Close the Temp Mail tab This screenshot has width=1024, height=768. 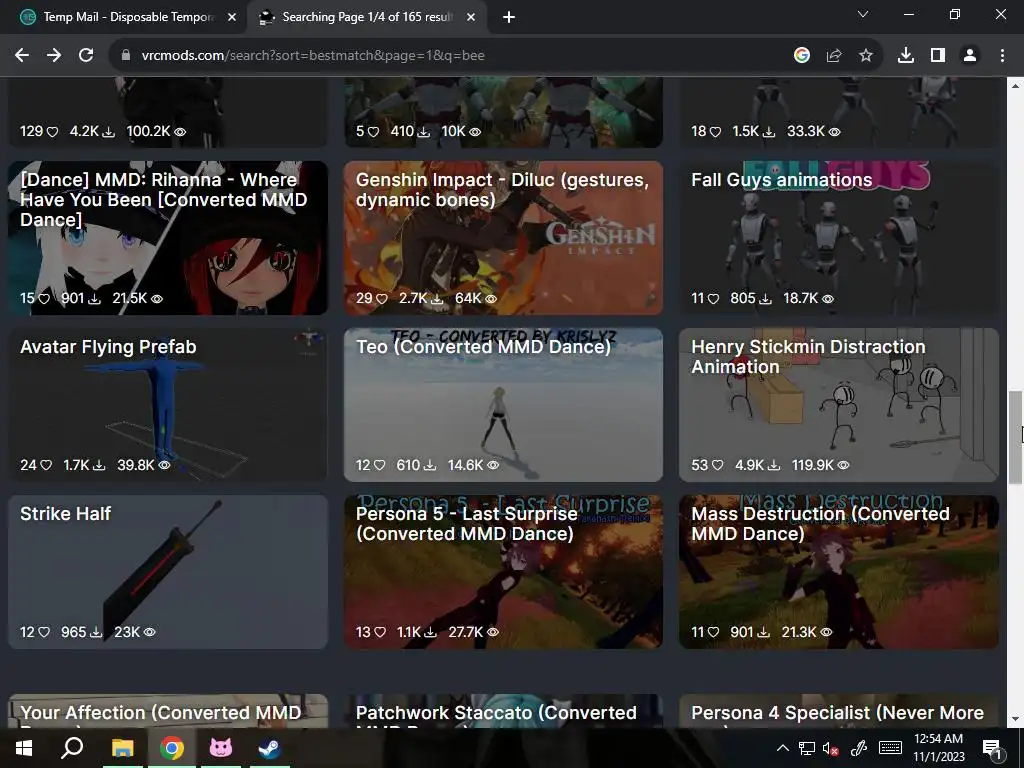[x=232, y=18]
